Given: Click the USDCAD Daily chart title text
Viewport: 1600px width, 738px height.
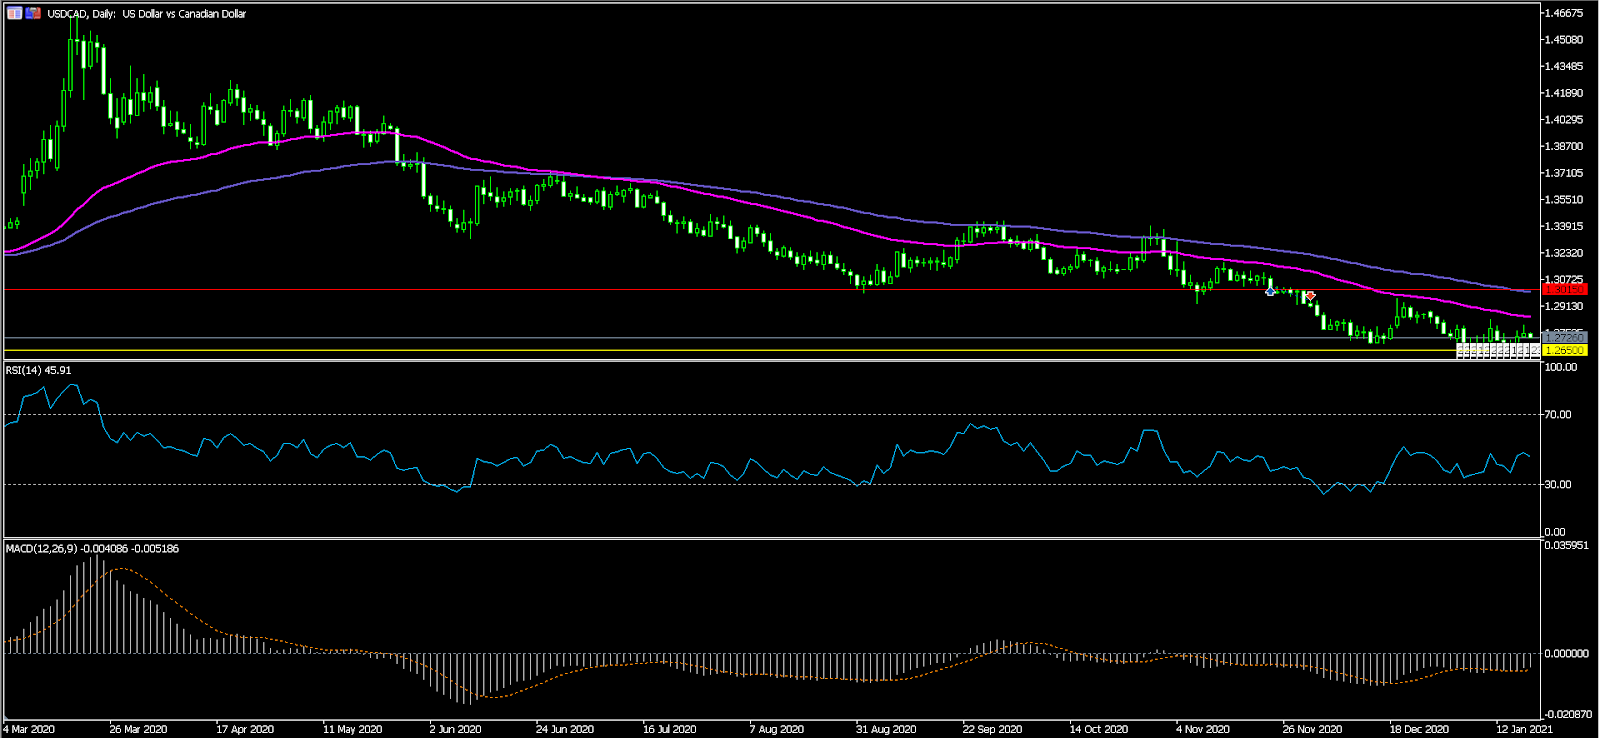Looking at the screenshot, I should [x=147, y=14].
